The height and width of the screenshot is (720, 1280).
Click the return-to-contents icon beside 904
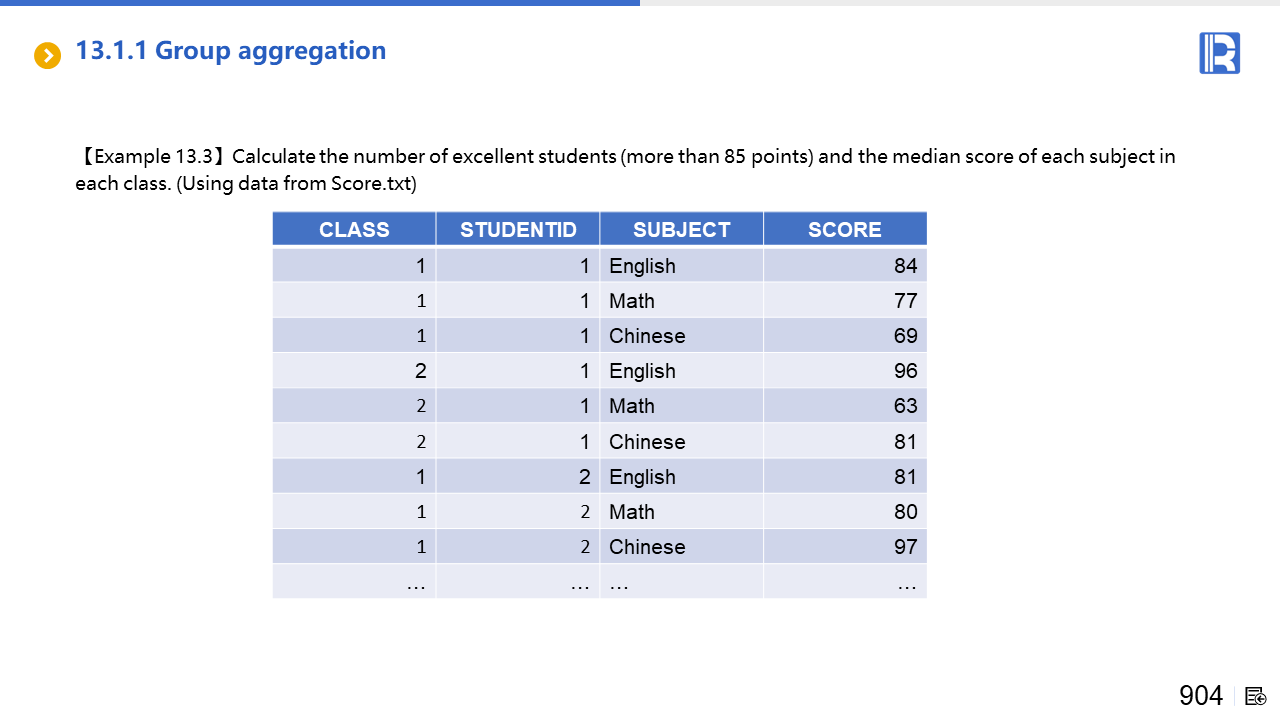point(1256,696)
